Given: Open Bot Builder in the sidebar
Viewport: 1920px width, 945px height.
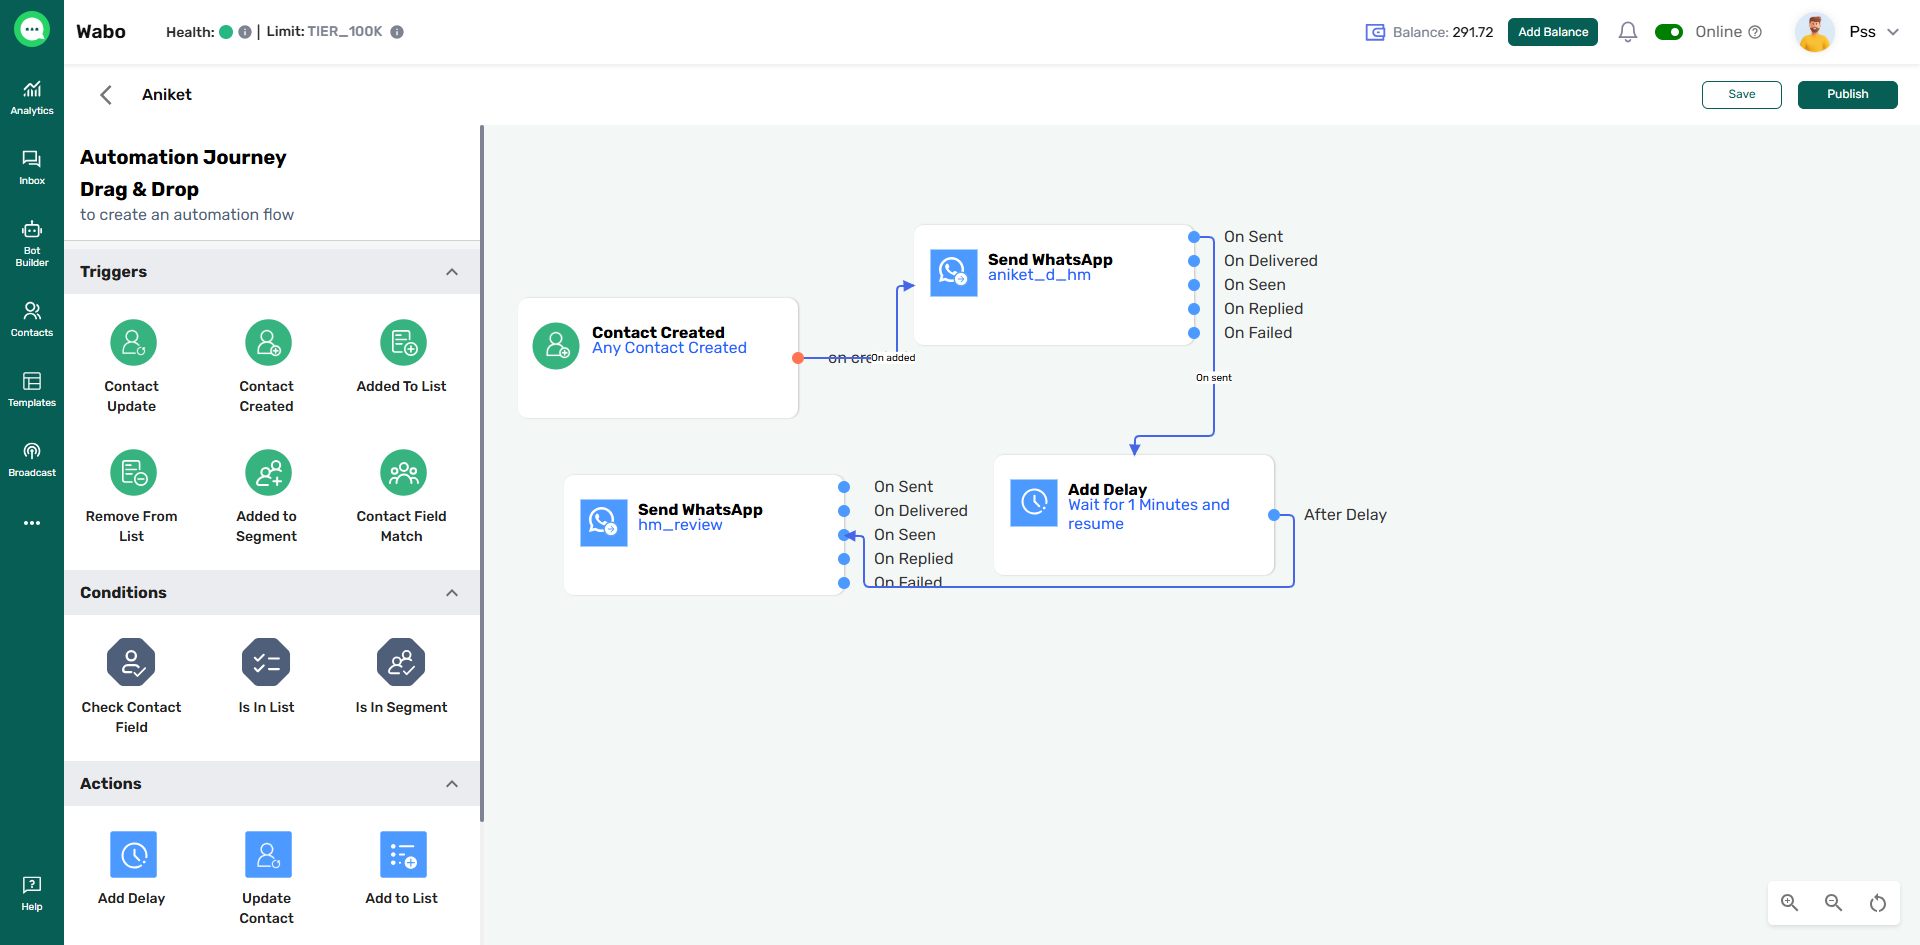Looking at the screenshot, I should tap(32, 243).
